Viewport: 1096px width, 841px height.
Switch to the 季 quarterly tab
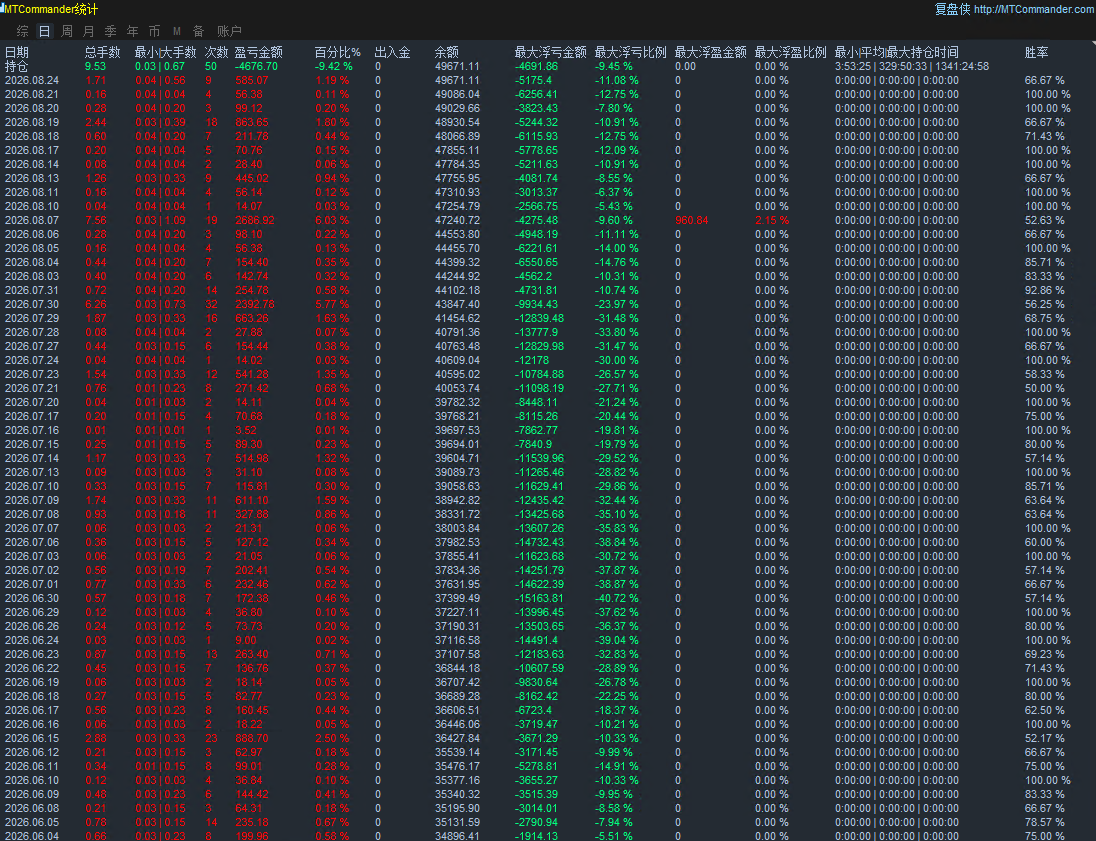coord(110,31)
